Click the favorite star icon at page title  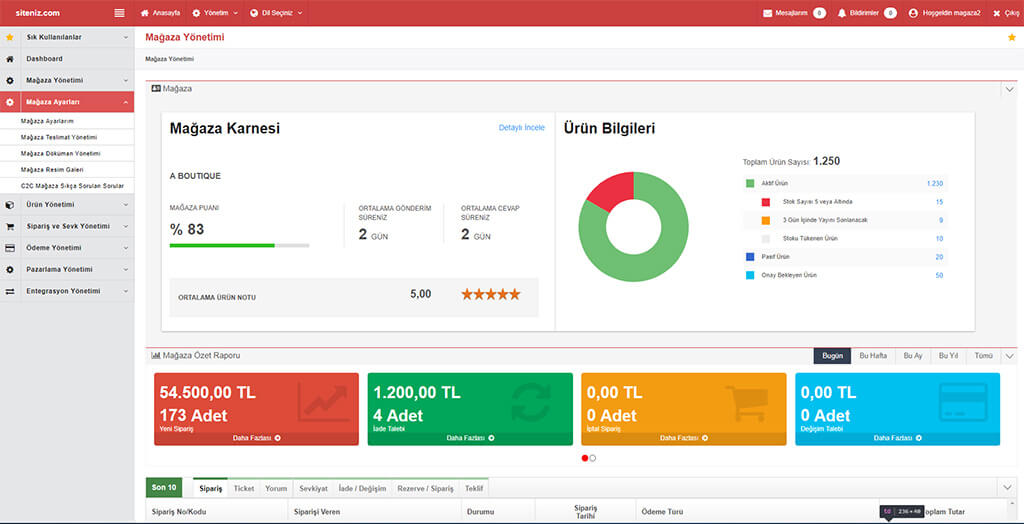click(x=1012, y=37)
